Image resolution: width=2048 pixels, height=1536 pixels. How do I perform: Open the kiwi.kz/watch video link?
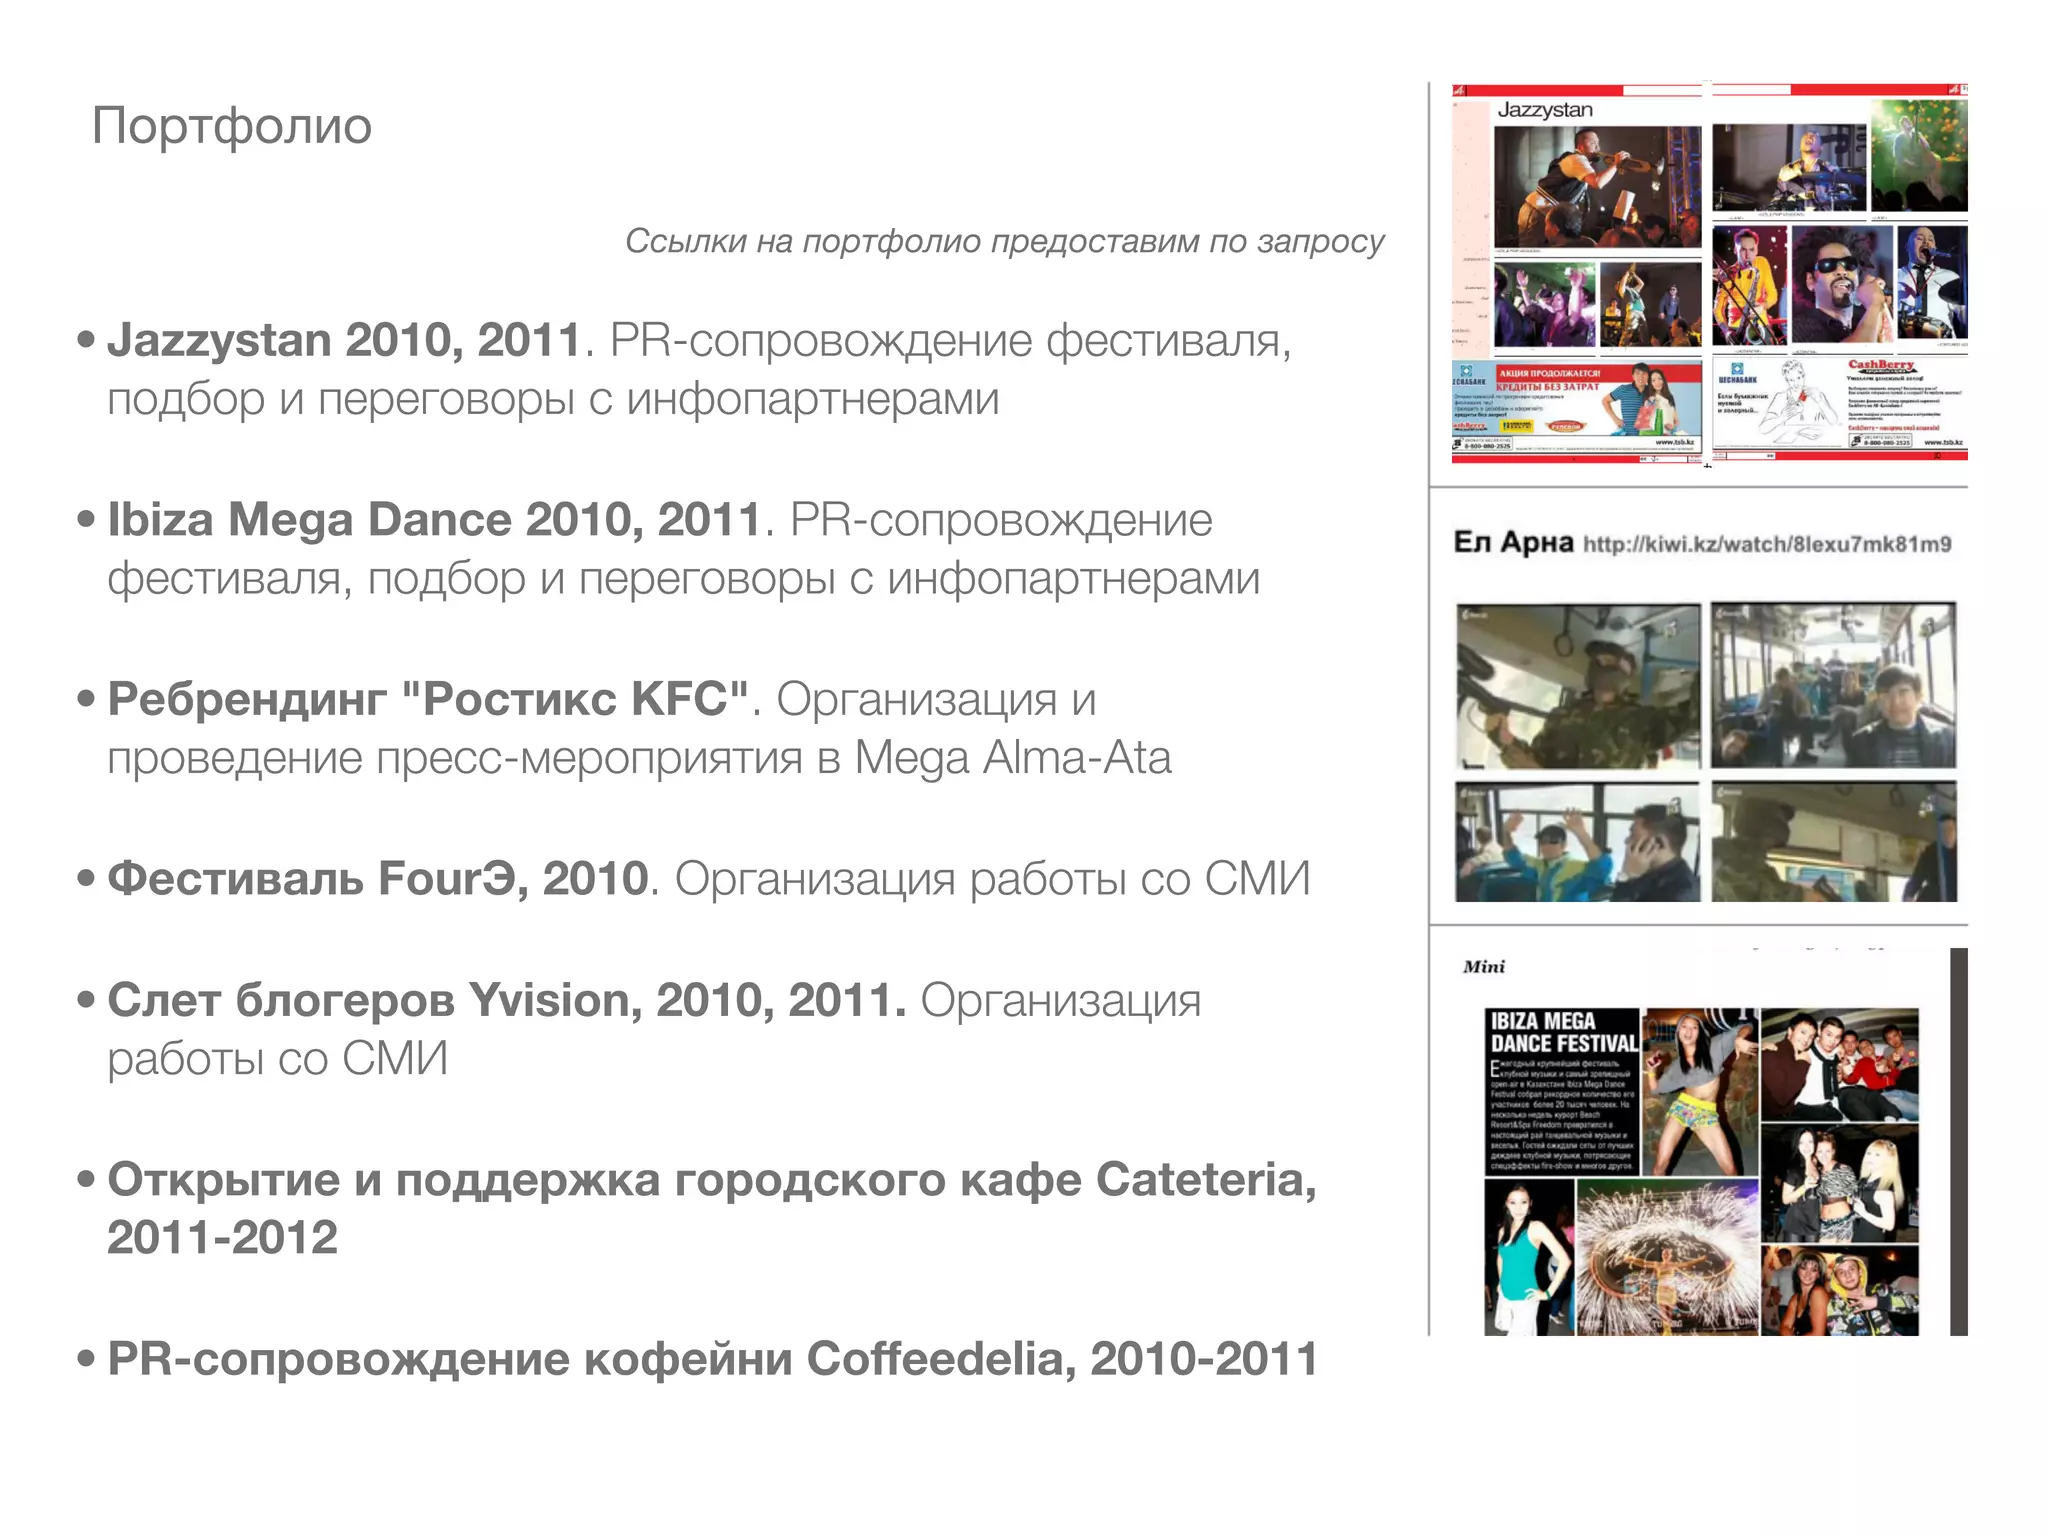1767,544
